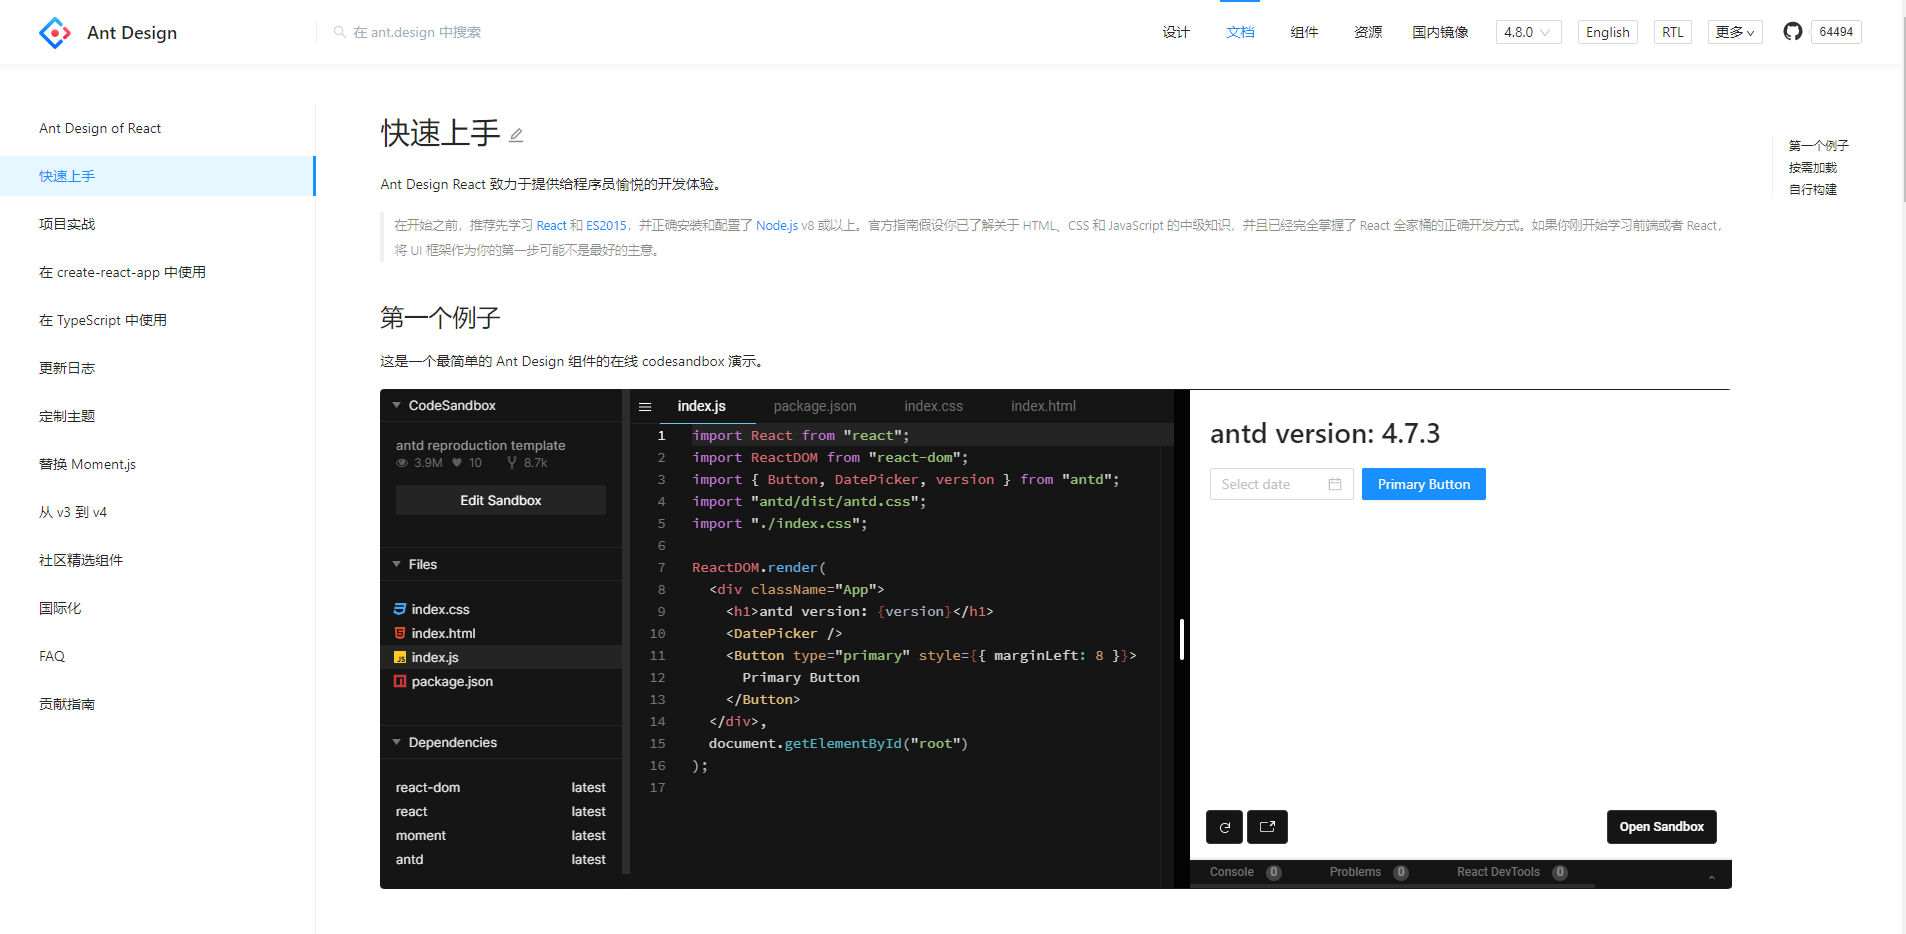The height and width of the screenshot is (934, 1906).
Task: Click the calendar icon in date picker
Action: click(1335, 484)
